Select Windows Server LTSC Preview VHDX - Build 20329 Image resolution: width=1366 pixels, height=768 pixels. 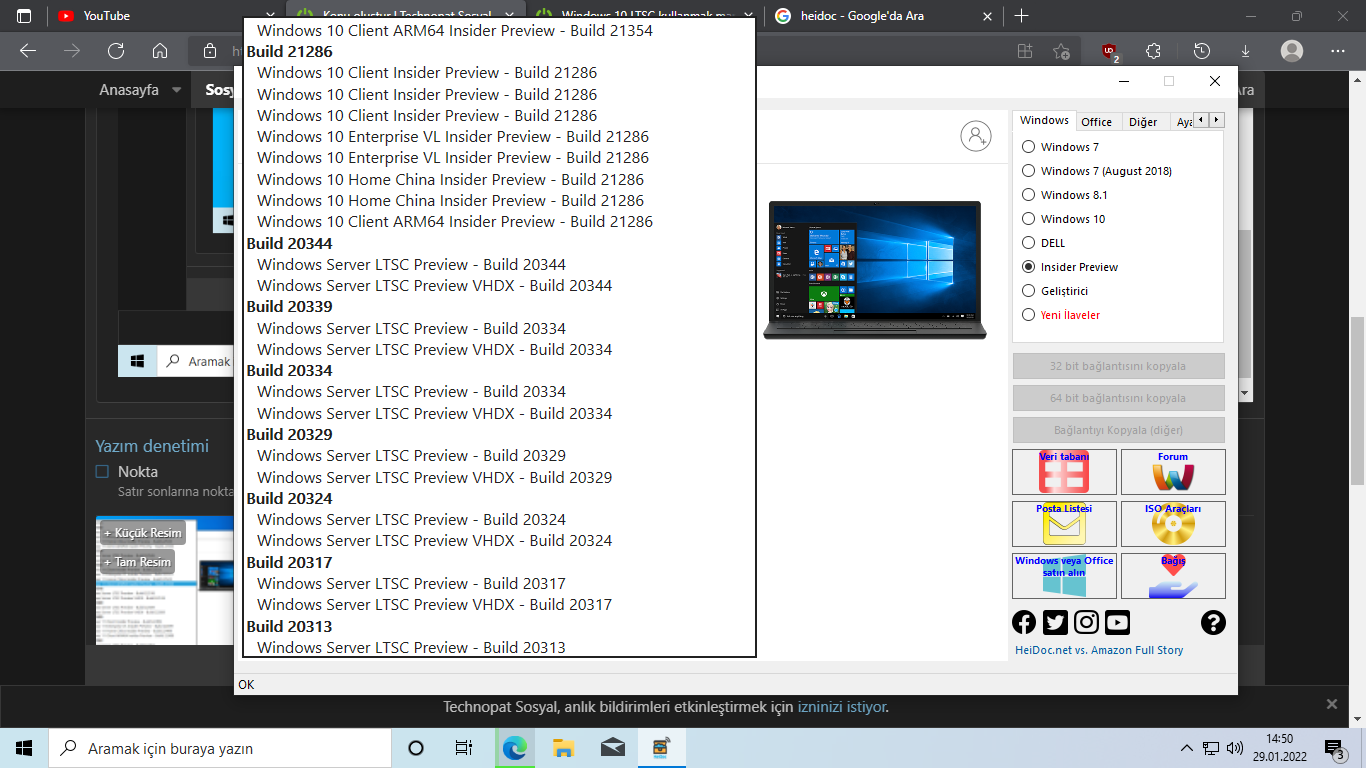[434, 477]
